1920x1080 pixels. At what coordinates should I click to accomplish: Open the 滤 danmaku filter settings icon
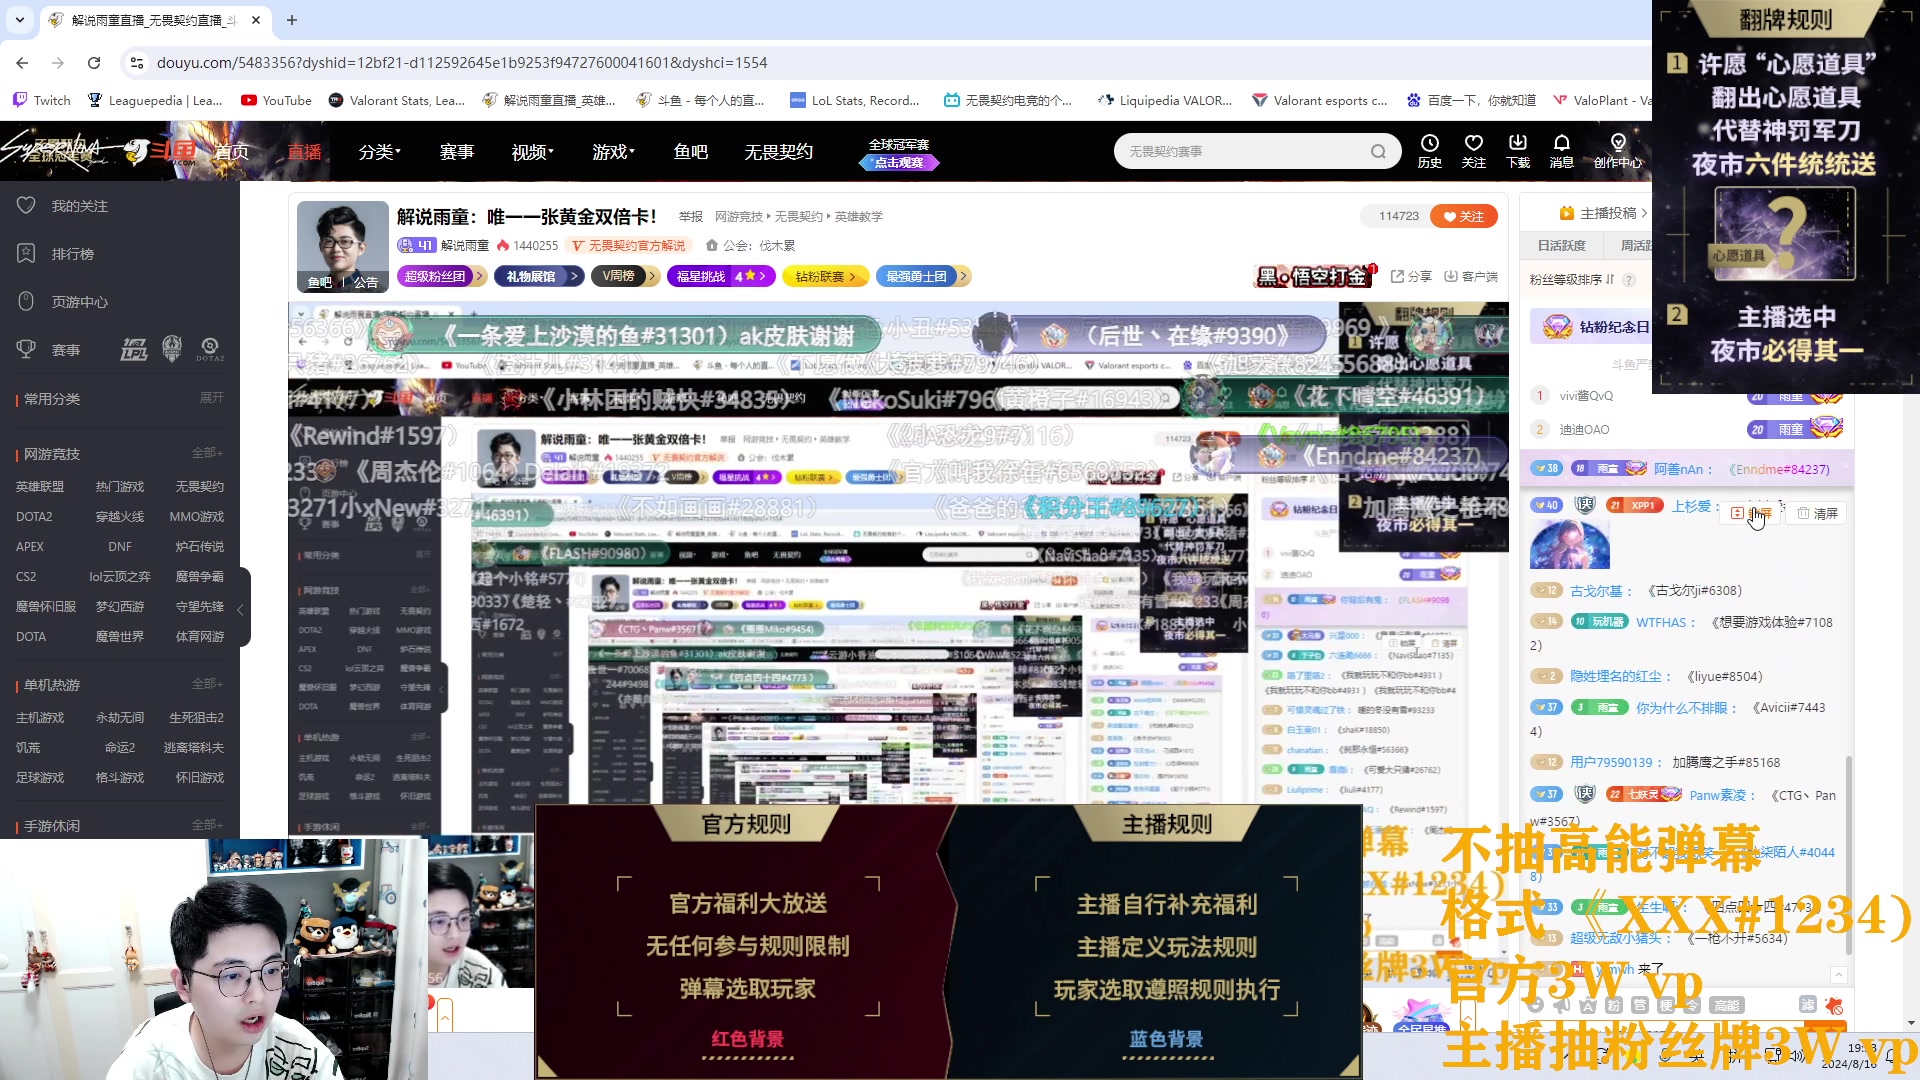[1809, 1005]
